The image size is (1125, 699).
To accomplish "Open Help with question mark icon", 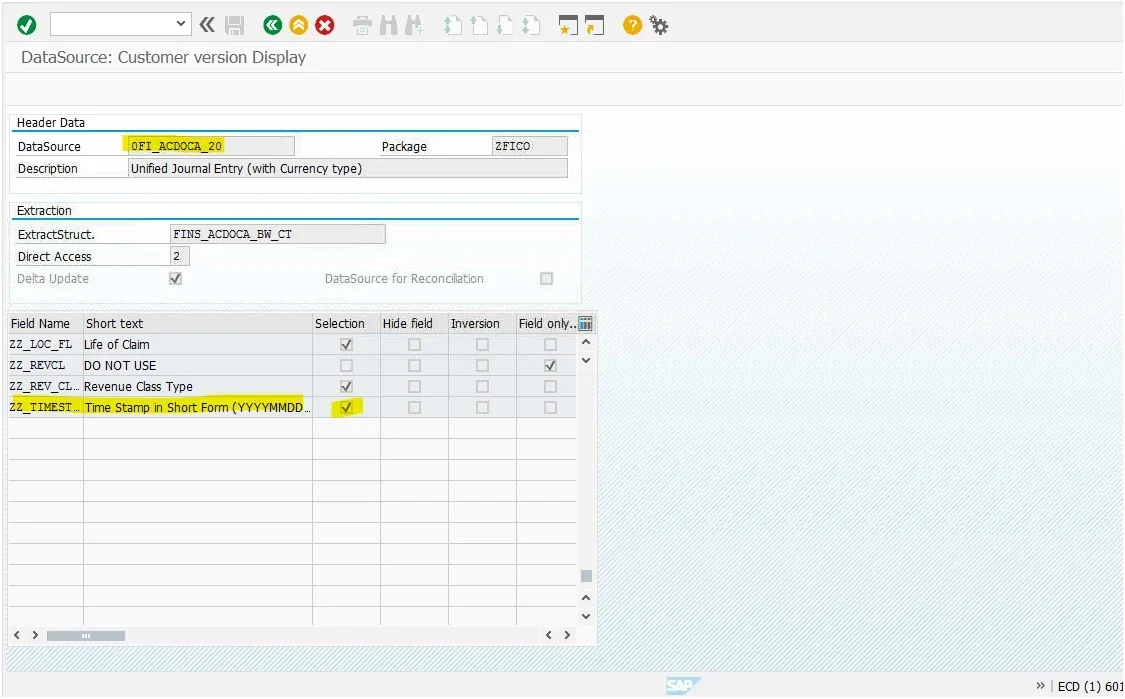I will [x=632, y=26].
